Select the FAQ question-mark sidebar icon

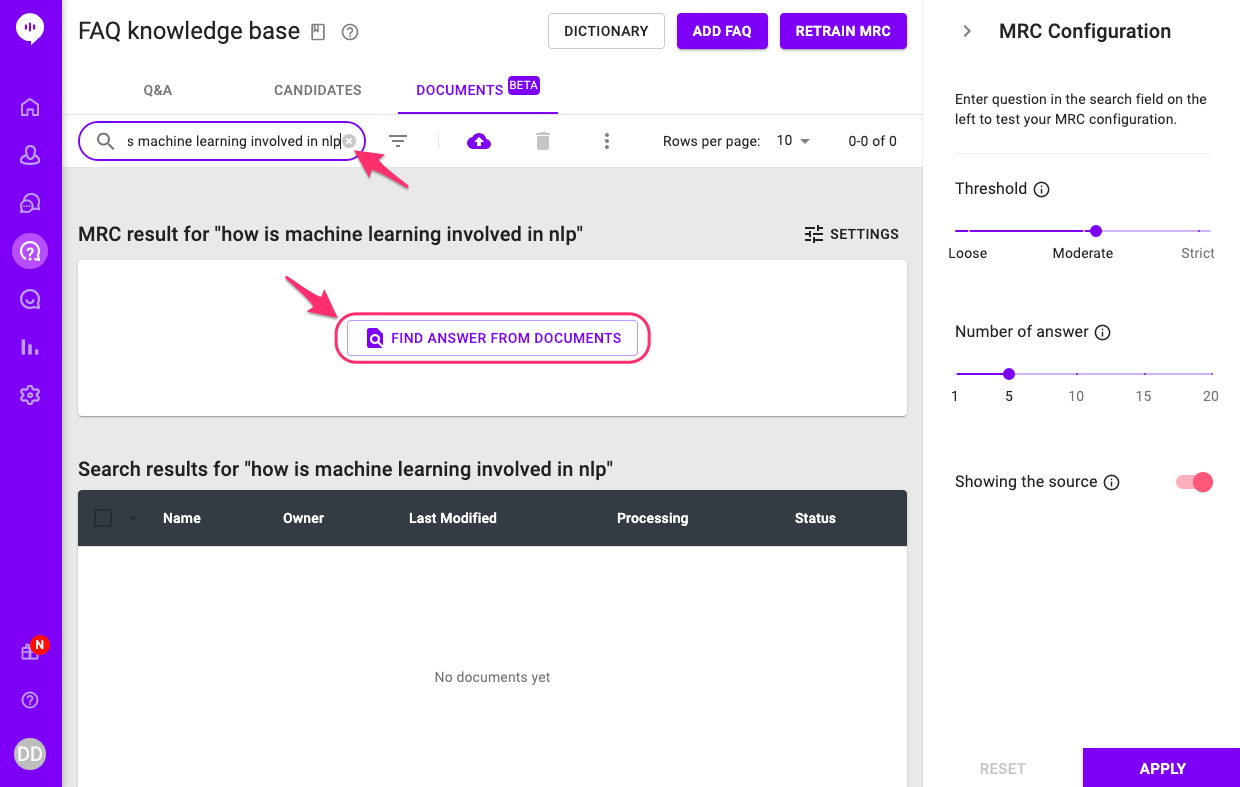(30, 251)
